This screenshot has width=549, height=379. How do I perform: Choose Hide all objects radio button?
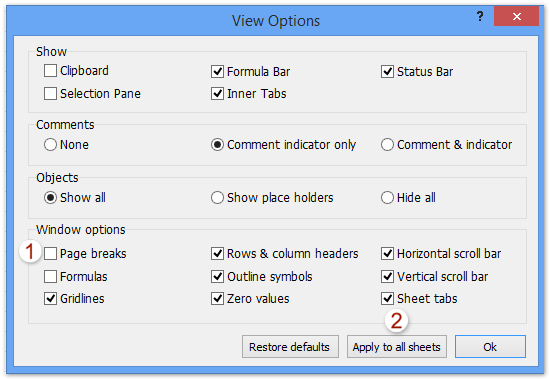click(387, 198)
